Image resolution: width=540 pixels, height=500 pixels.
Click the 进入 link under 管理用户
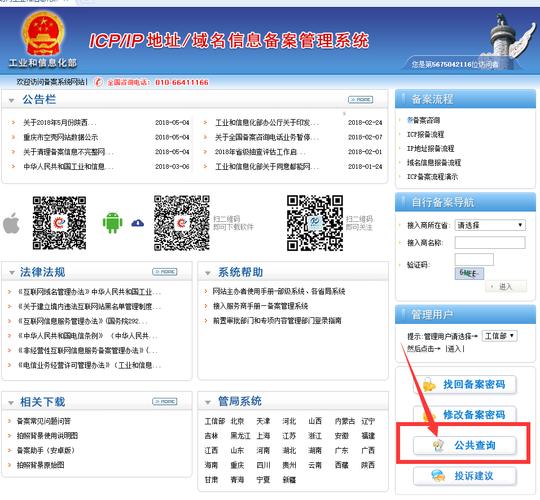click(x=455, y=349)
